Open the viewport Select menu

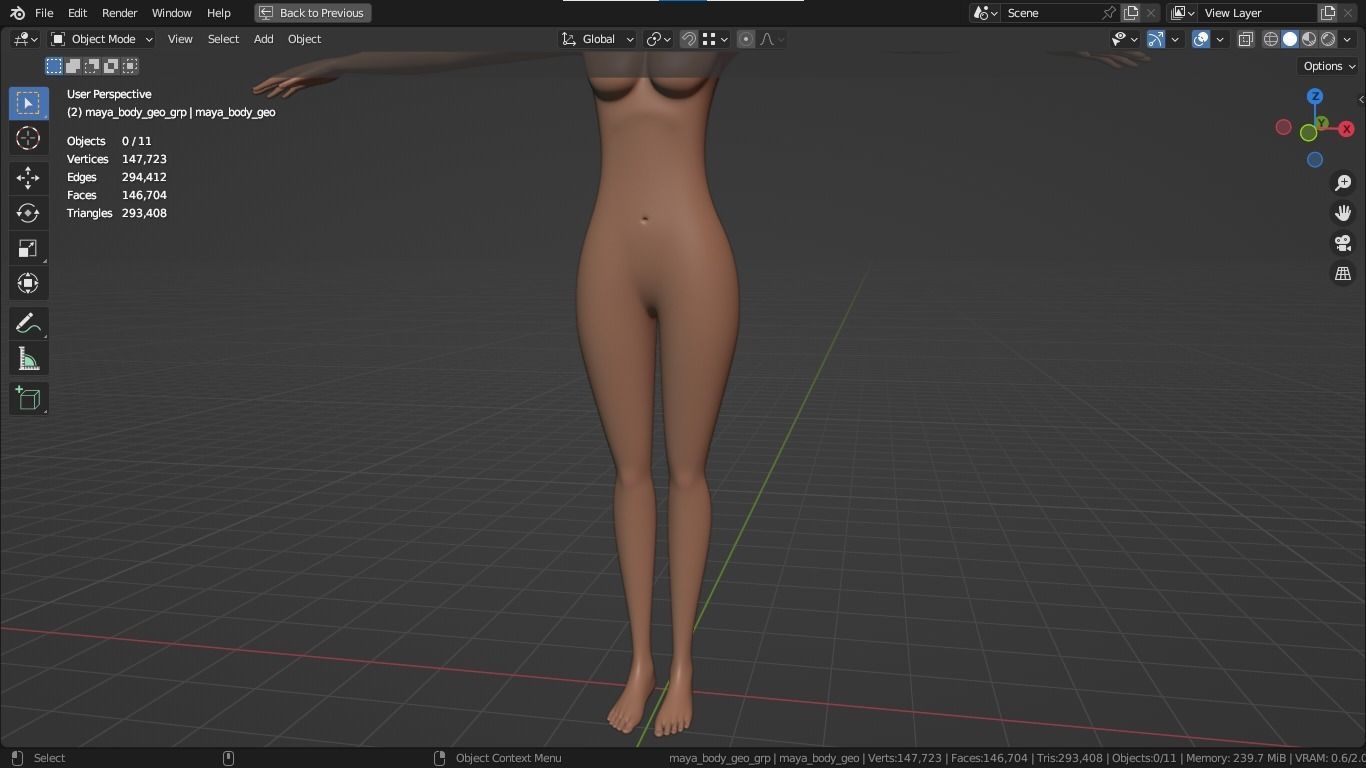point(223,39)
